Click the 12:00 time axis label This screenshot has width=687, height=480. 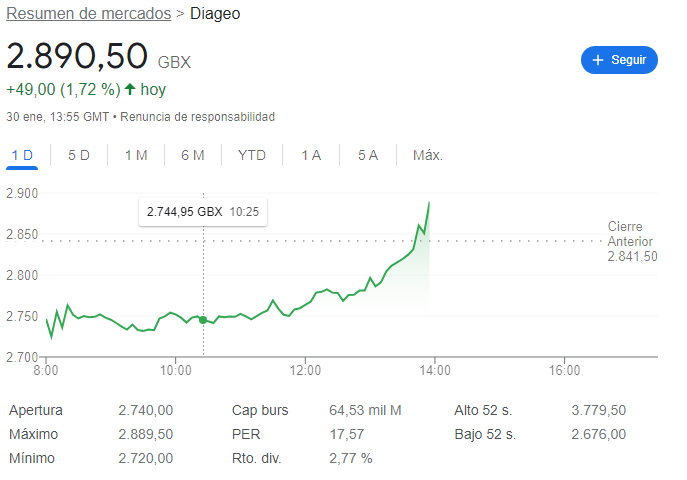[x=305, y=371]
